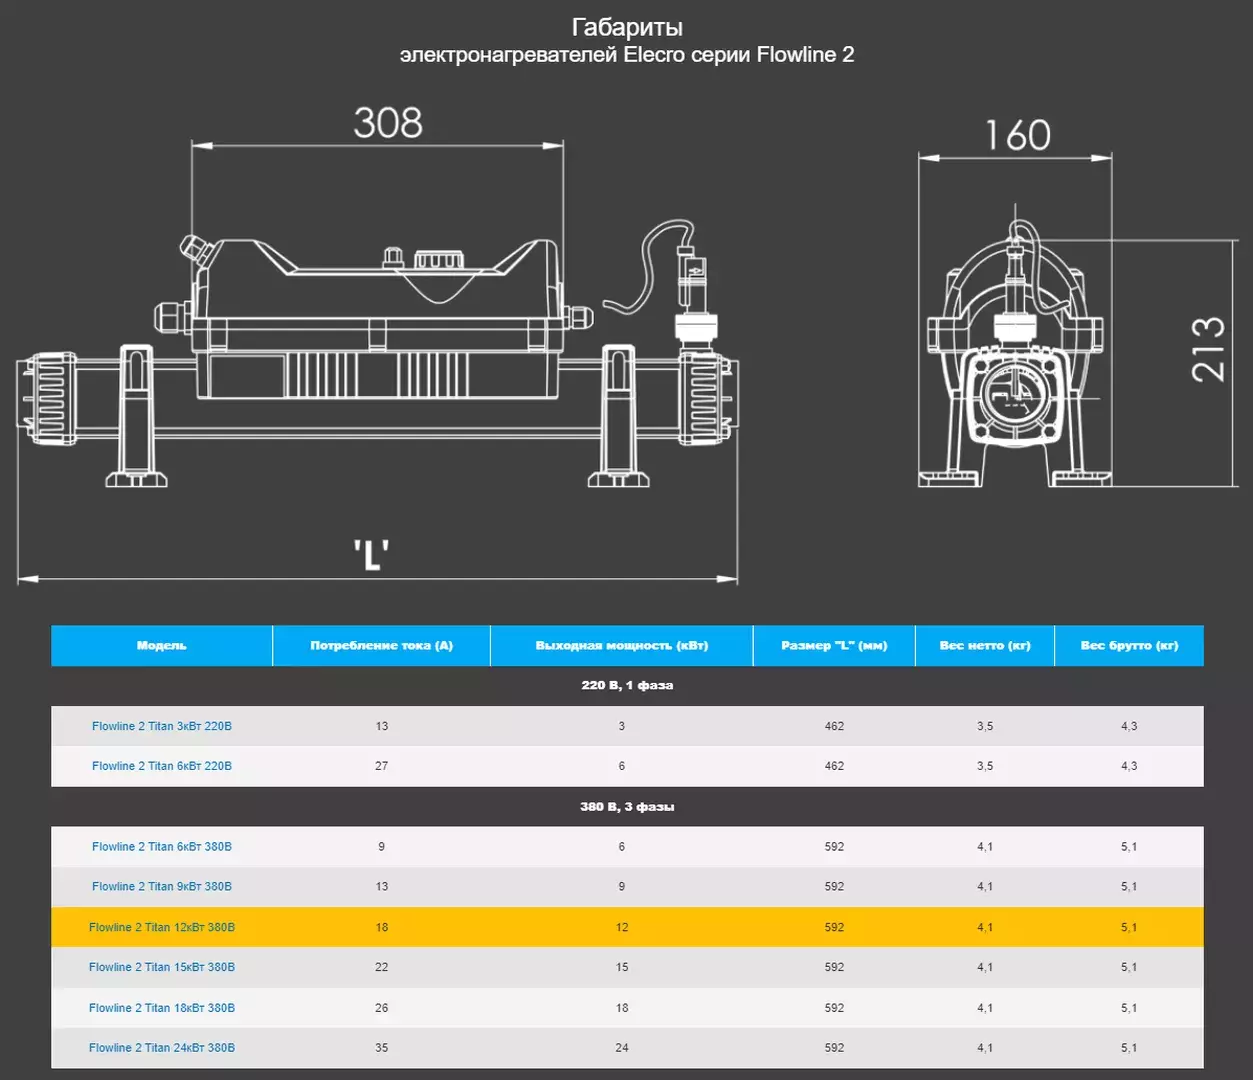Click current value 27 in 6кВт 220В row
Image resolution: width=1253 pixels, height=1080 pixels.
pos(382,766)
